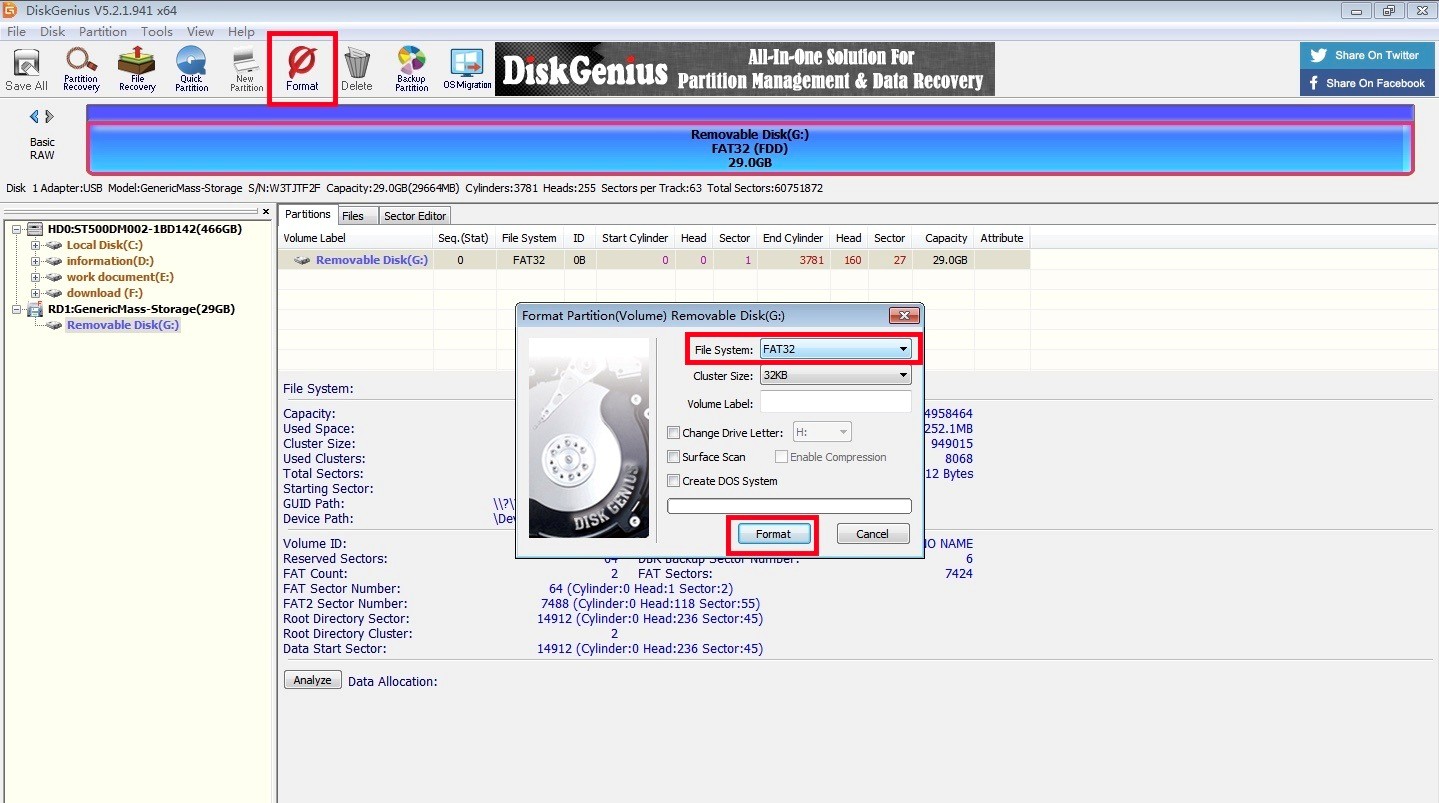This screenshot has height=803, width=1439.
Task: Click the DiskGenius banner advertisement
Action: pyautogui.click(x=745, y=69)
